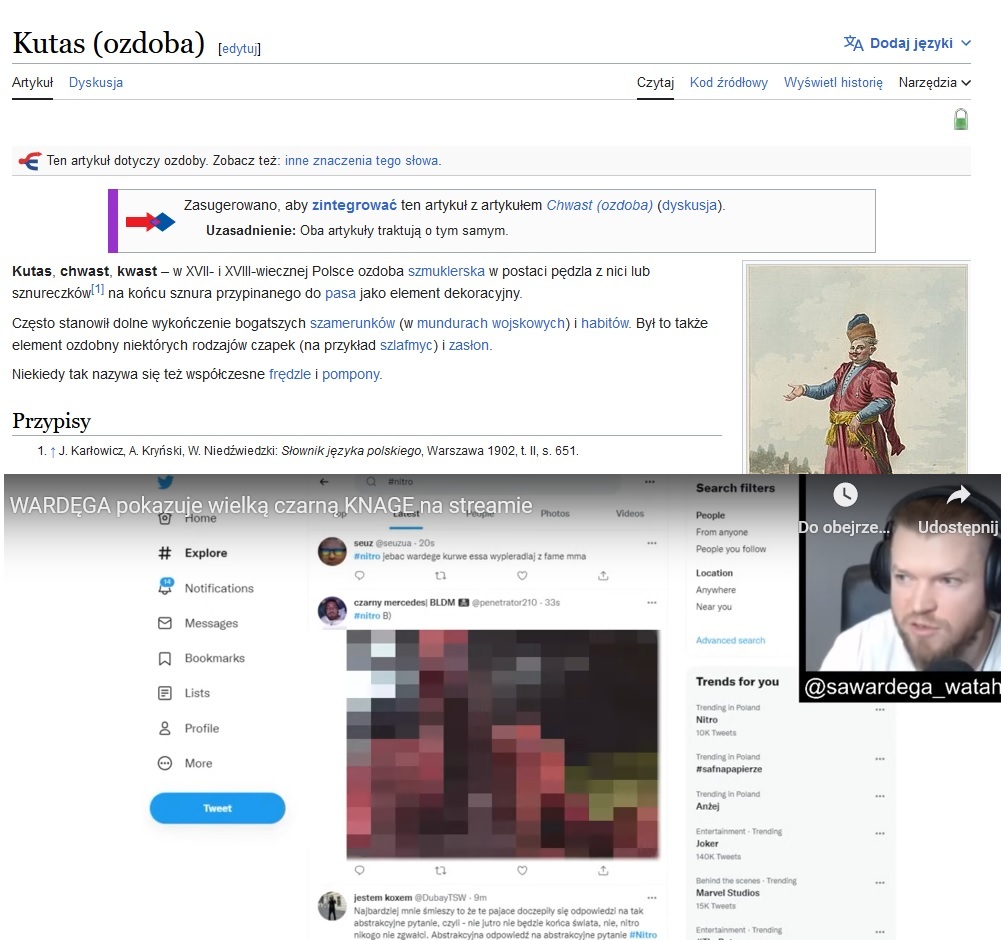Image resolution: width=1001 pixels, height=940 pixels.
Task: Follow the zasłon link
Action: coord(469,345)
